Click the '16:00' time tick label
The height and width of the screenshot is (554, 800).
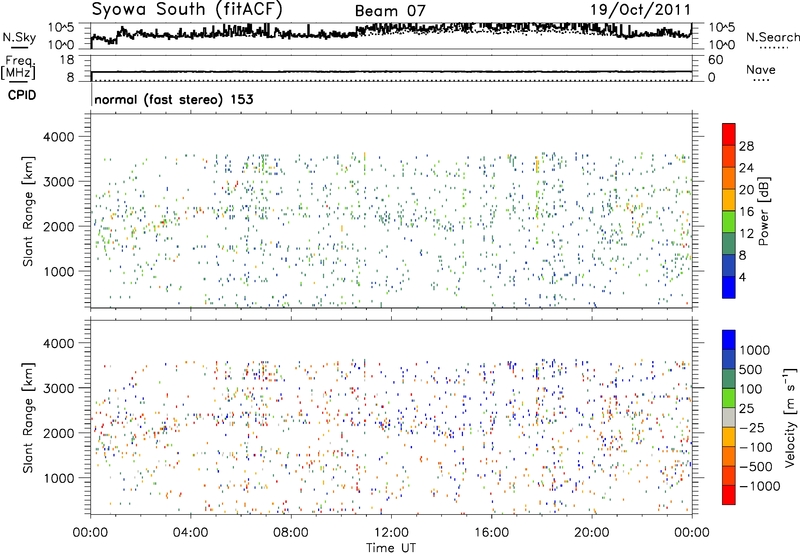pos(491,533)
